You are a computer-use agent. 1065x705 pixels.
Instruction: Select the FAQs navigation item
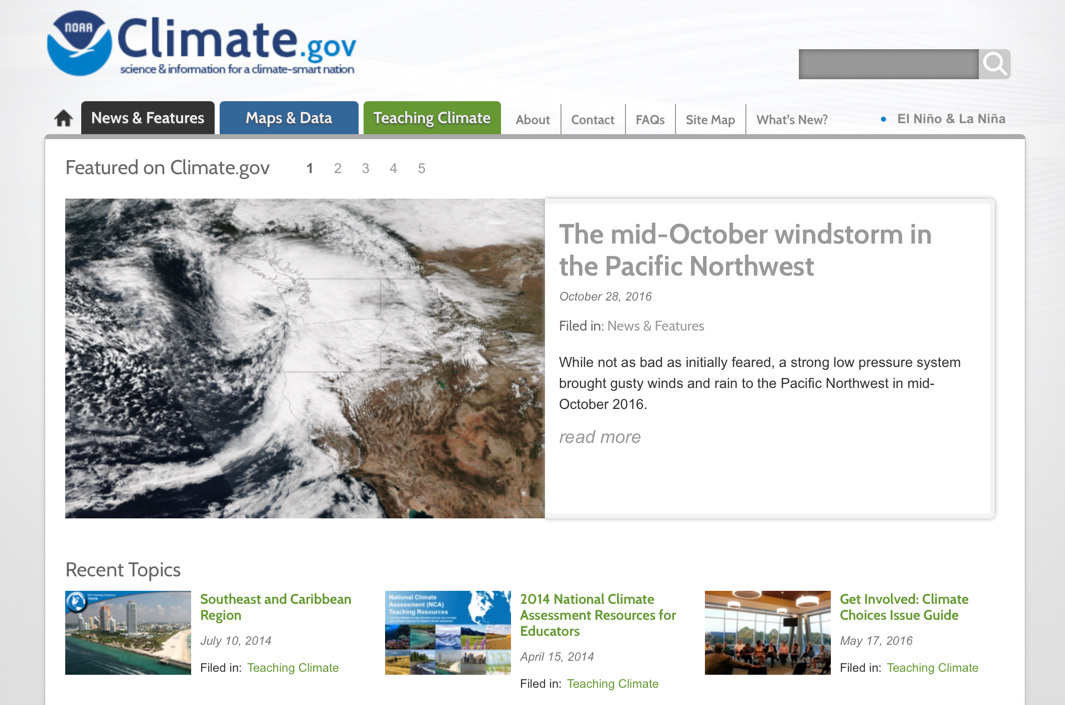coord(650,120)
